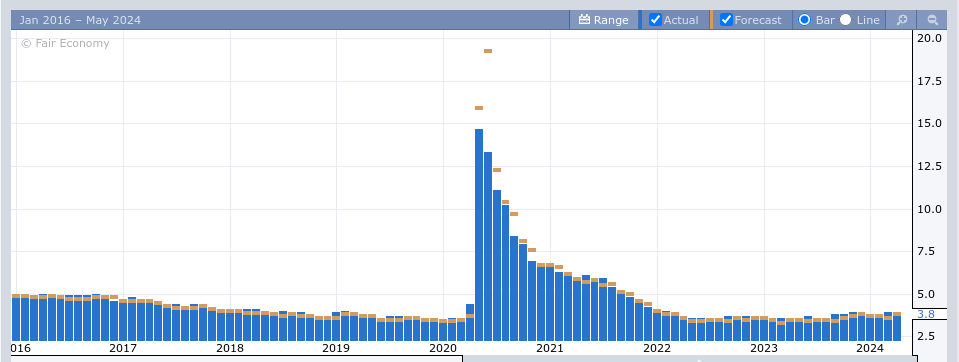This screenshot has width=959, height=362.
Task: Select the Bar chart radio option
Action: tap(804, 20)
